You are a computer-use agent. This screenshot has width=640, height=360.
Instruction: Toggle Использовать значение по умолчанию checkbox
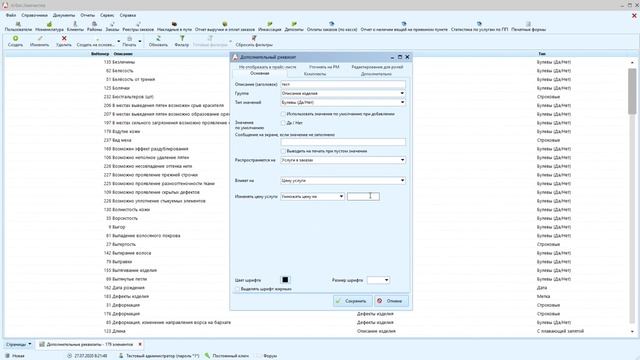click(283, 114)
